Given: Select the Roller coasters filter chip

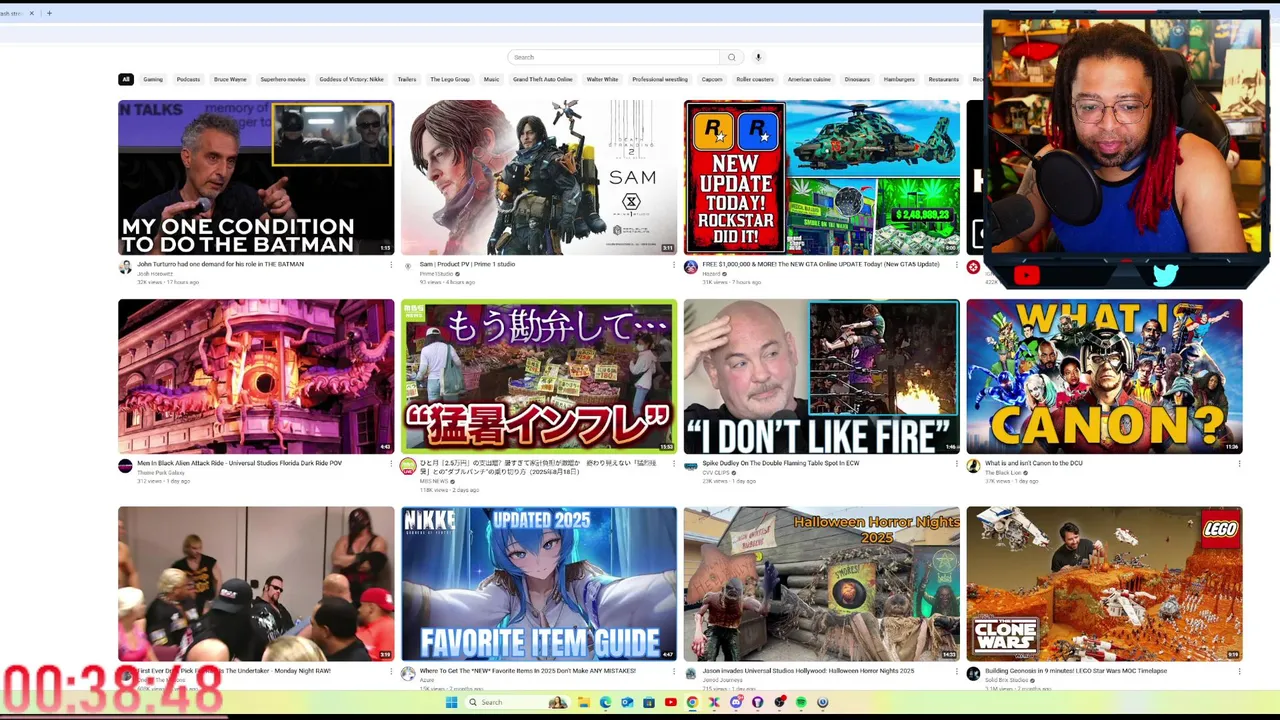Looking at the screenshot, I should click(755, 79).
